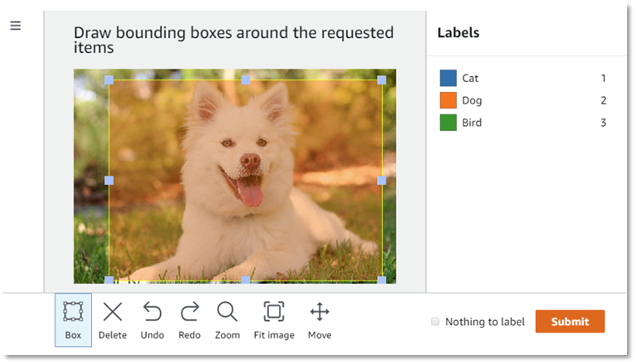Click the Fit image tool

274,320
